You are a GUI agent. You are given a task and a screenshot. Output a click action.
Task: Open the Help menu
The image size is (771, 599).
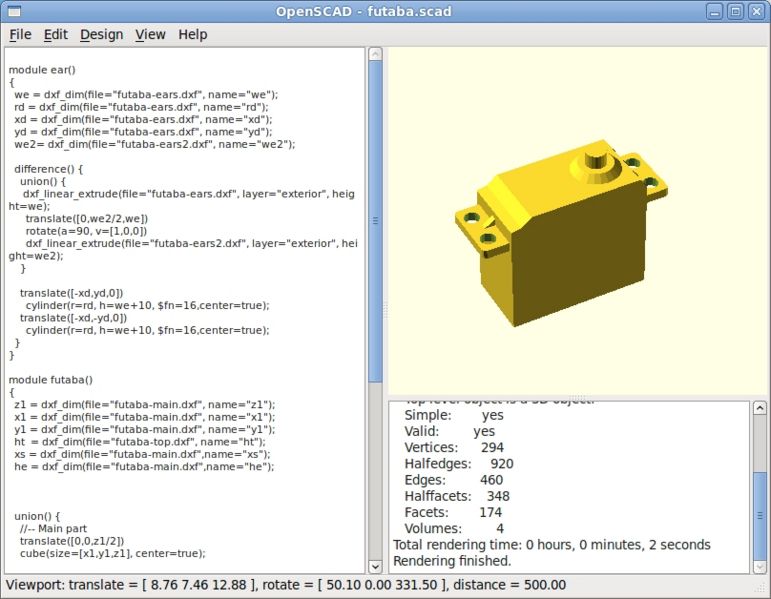pos(193,34)
